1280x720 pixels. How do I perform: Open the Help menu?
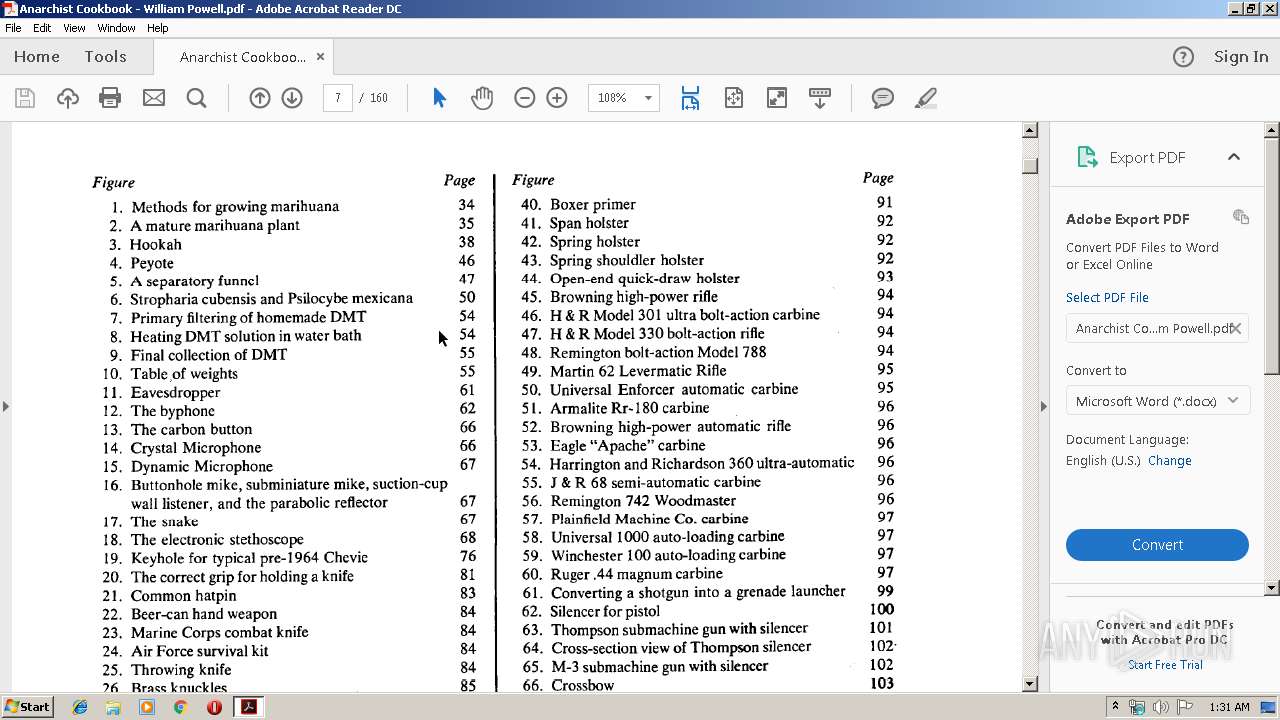pyautogui.click(x=158, y=28)
